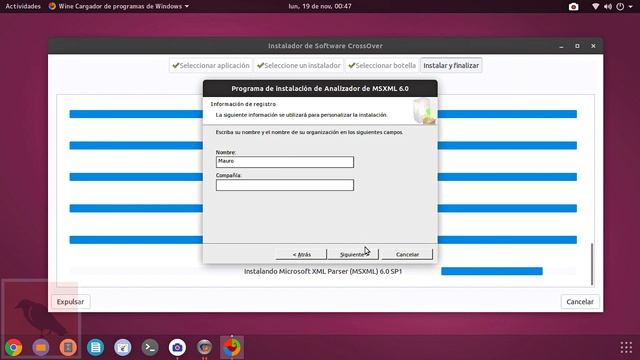Launch the blue text document editor dock icon
640x360 pixels.
(96, 347)
